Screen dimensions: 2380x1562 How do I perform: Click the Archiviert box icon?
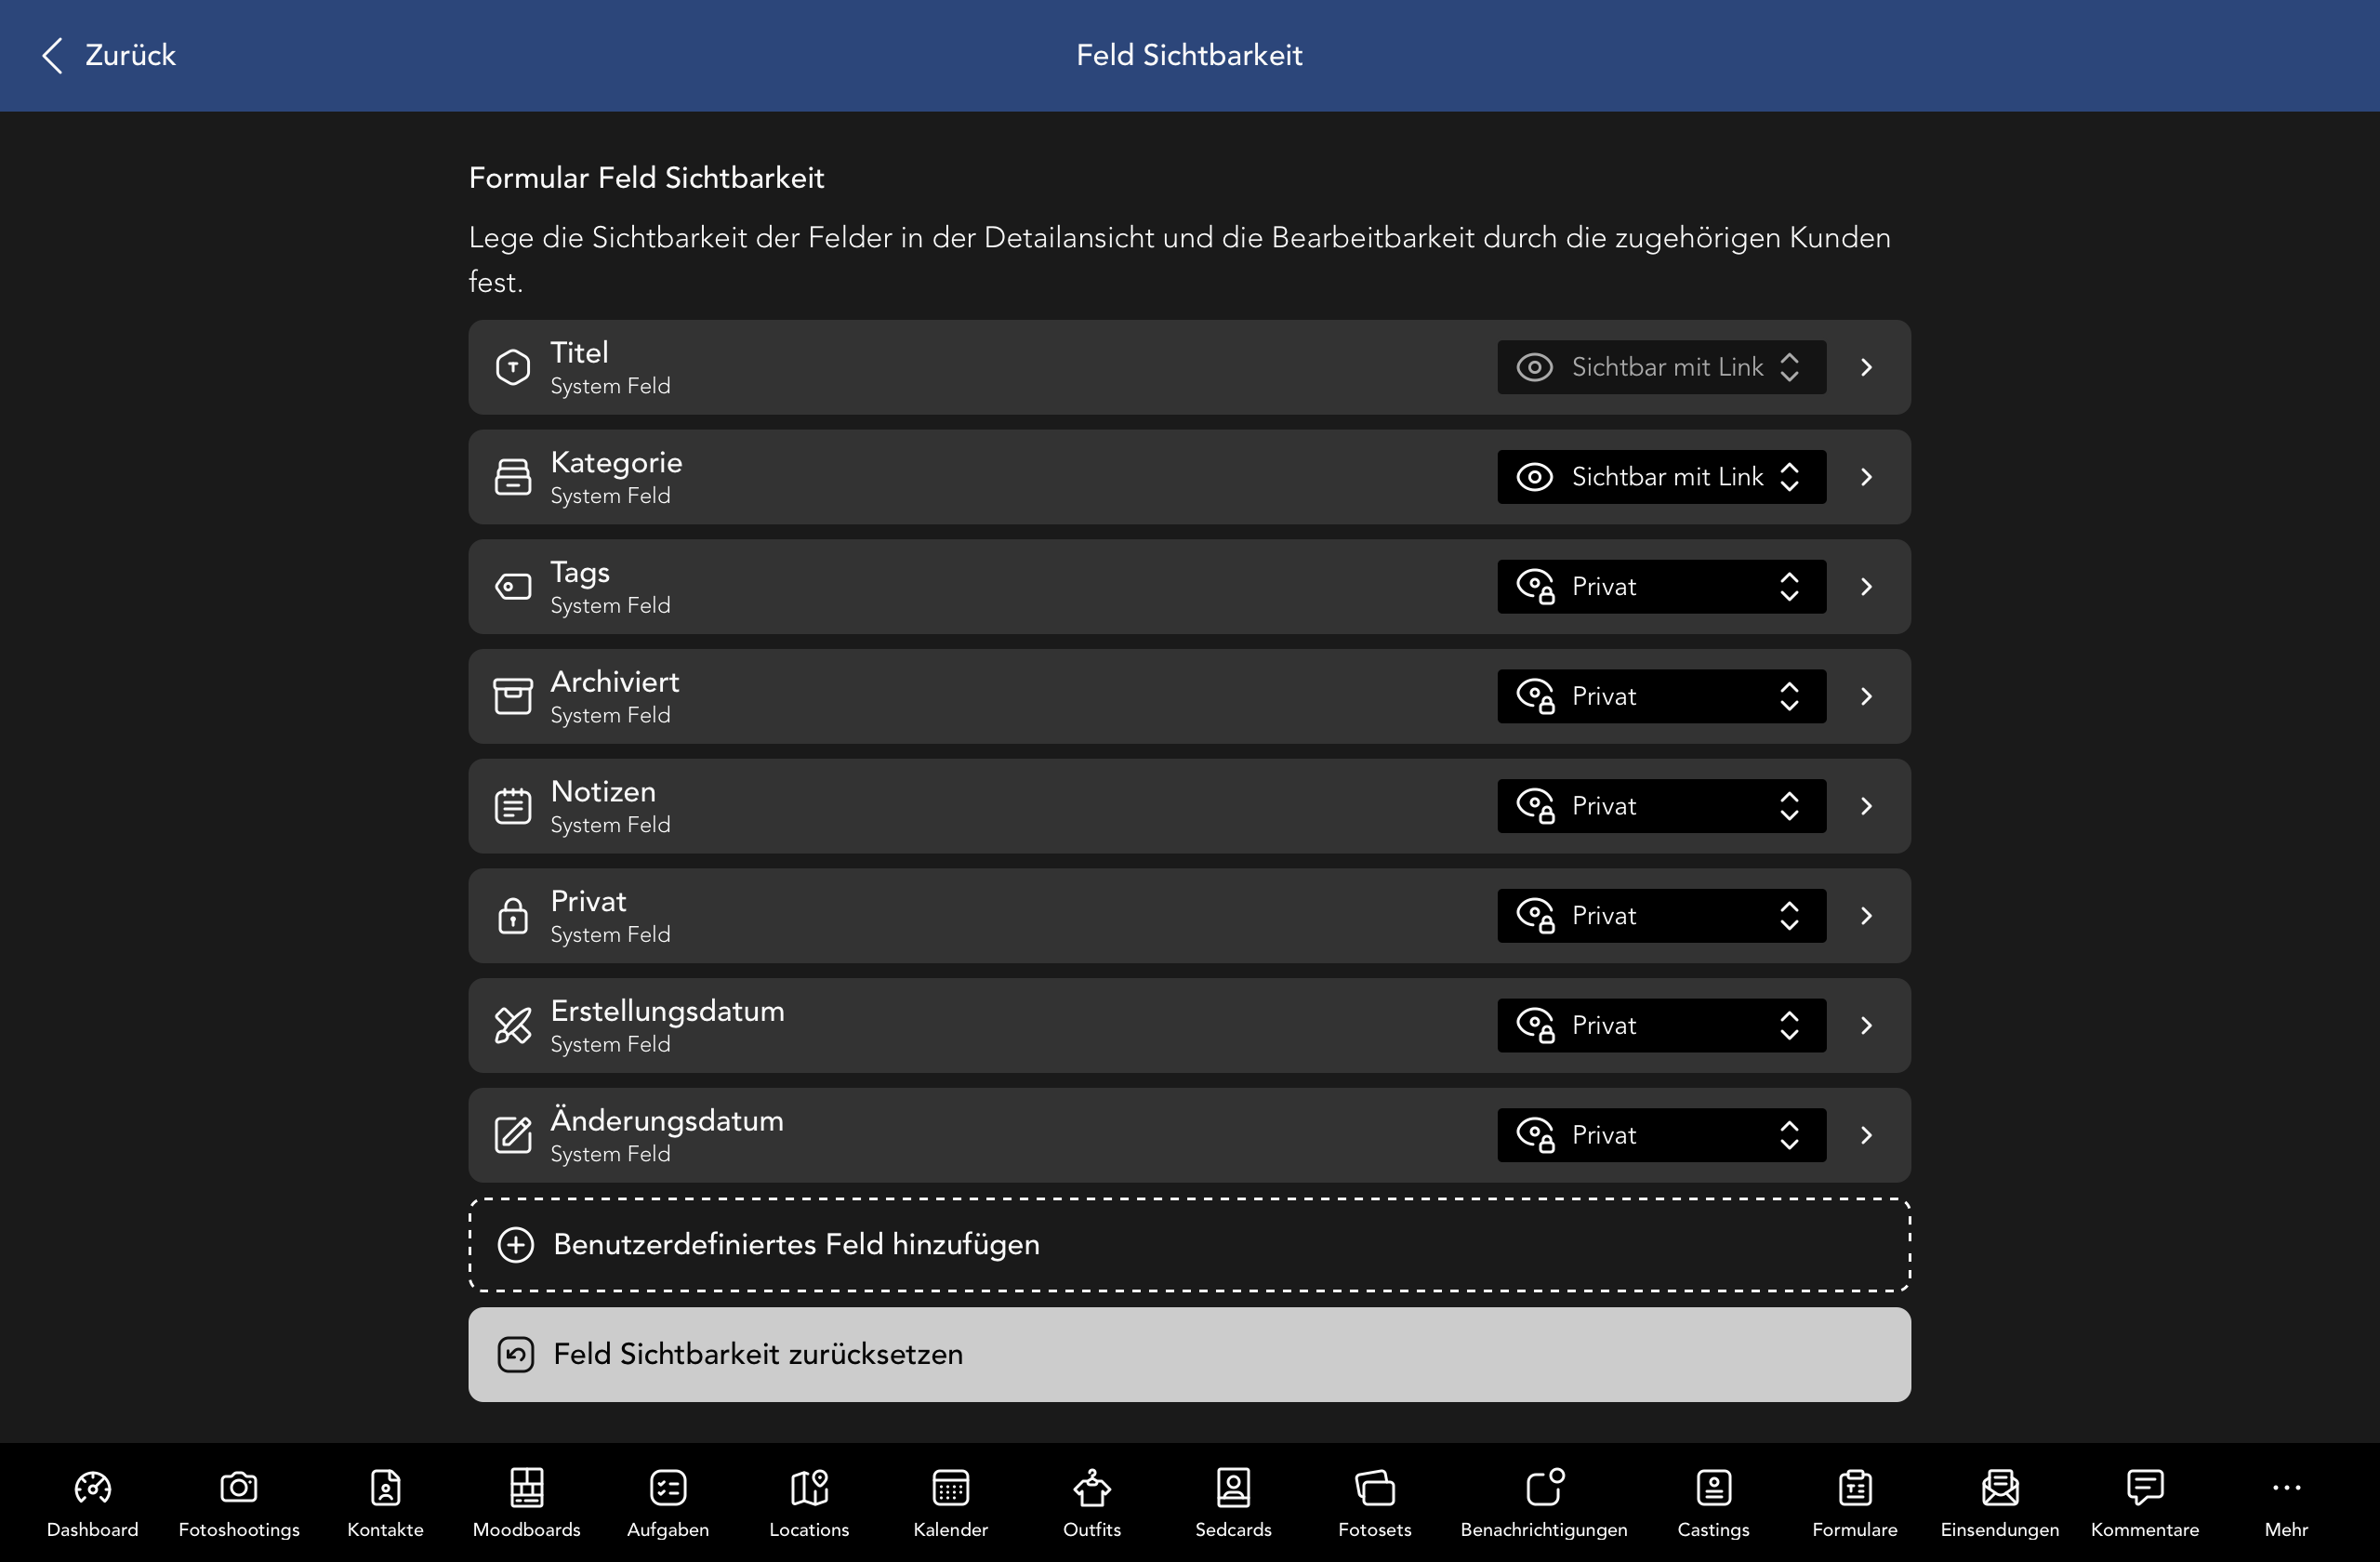point(513,696)
